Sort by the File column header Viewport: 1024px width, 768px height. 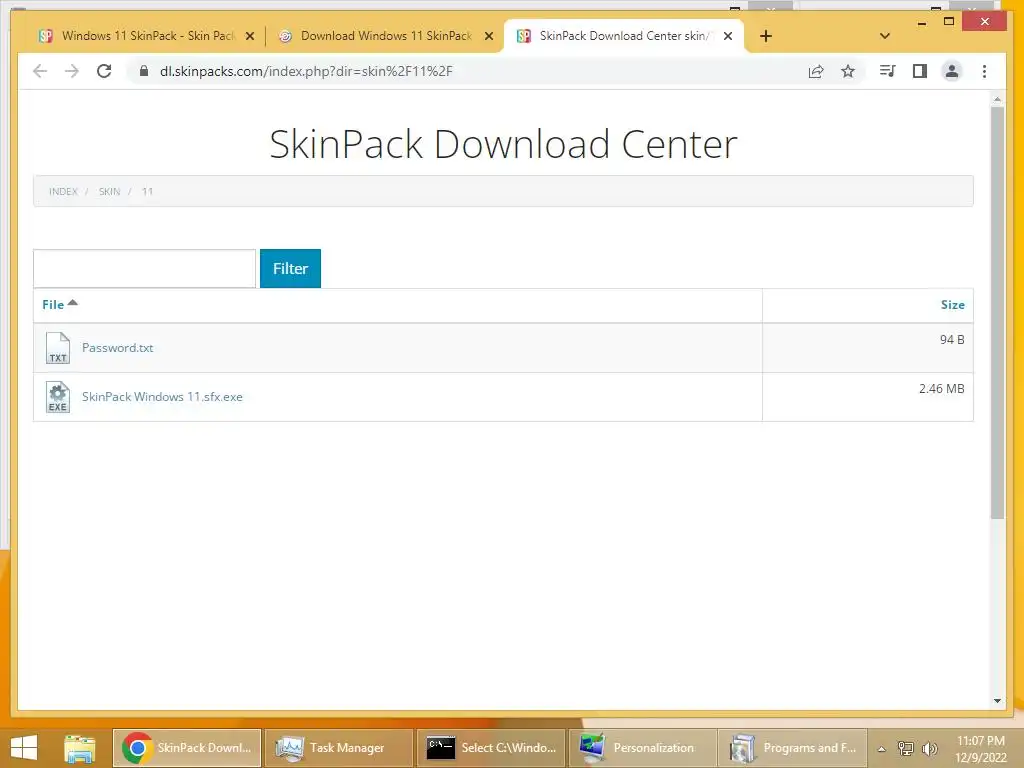53,304
